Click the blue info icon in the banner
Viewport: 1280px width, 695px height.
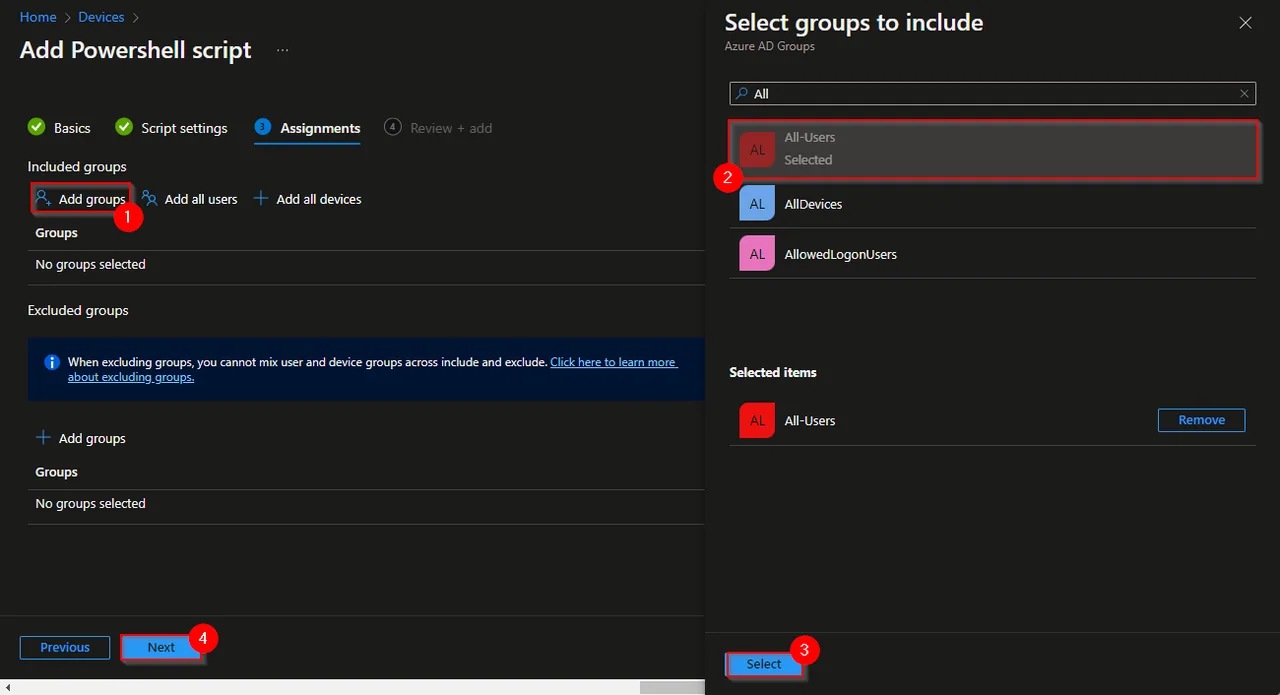52,362
